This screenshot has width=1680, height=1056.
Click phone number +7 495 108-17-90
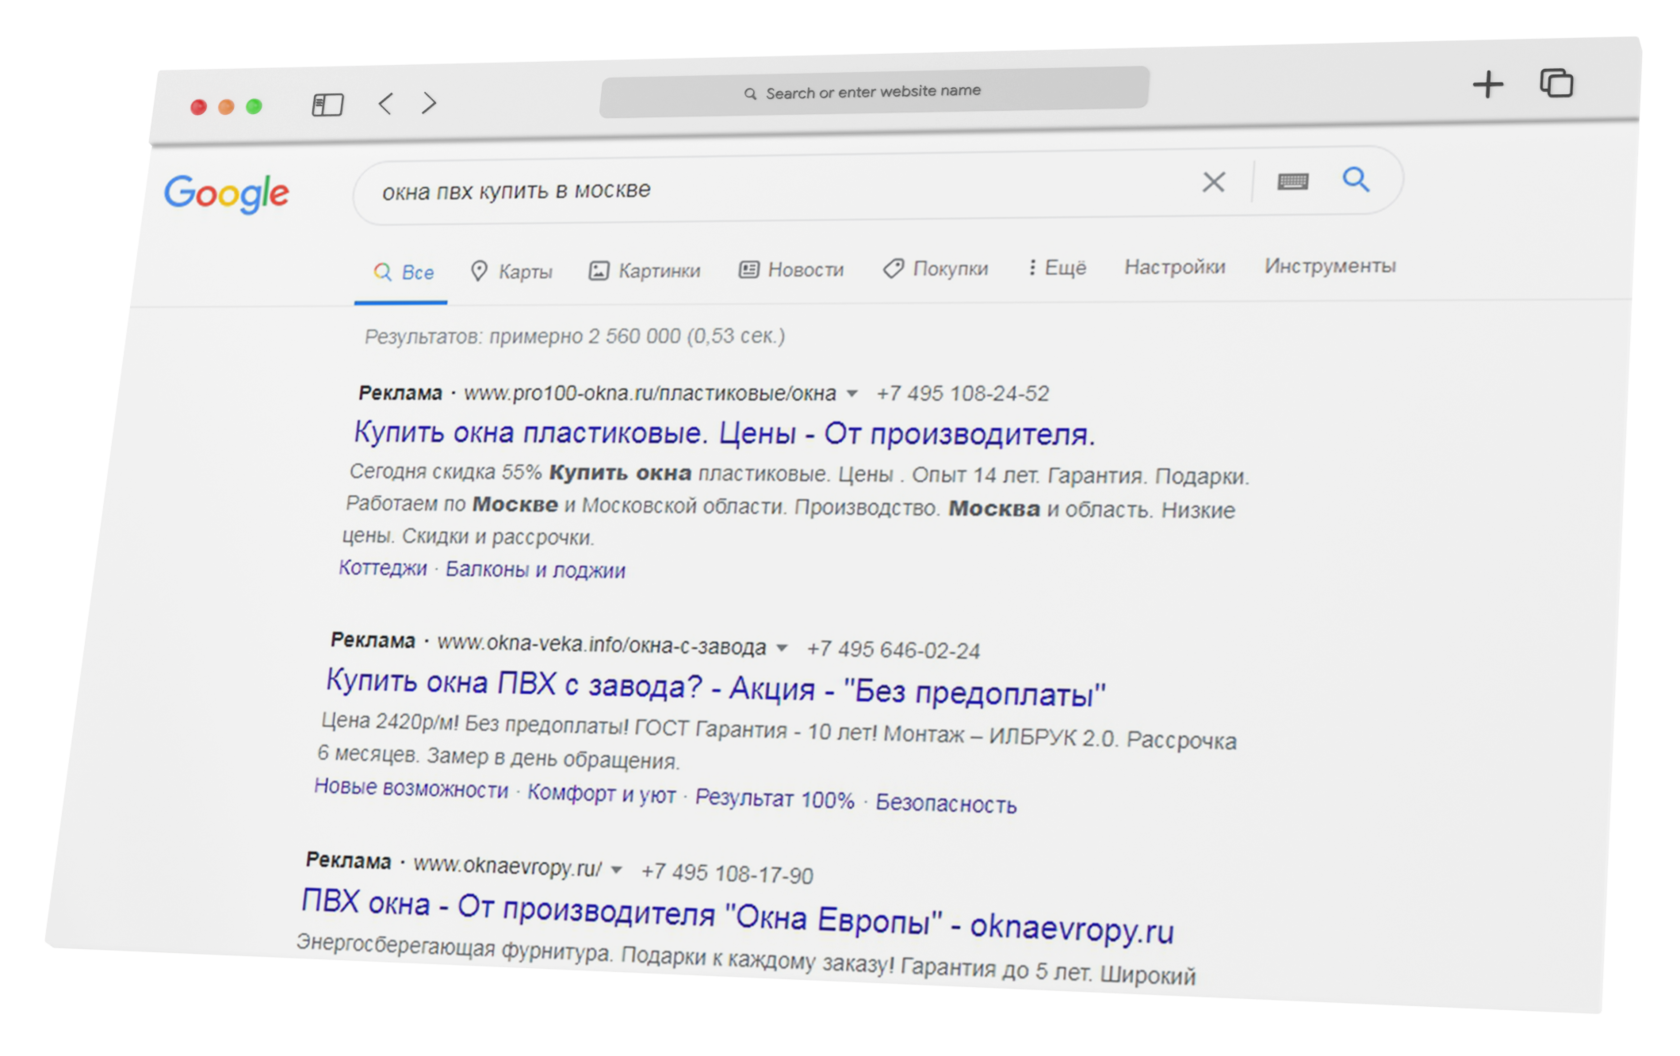click(727, 874)
